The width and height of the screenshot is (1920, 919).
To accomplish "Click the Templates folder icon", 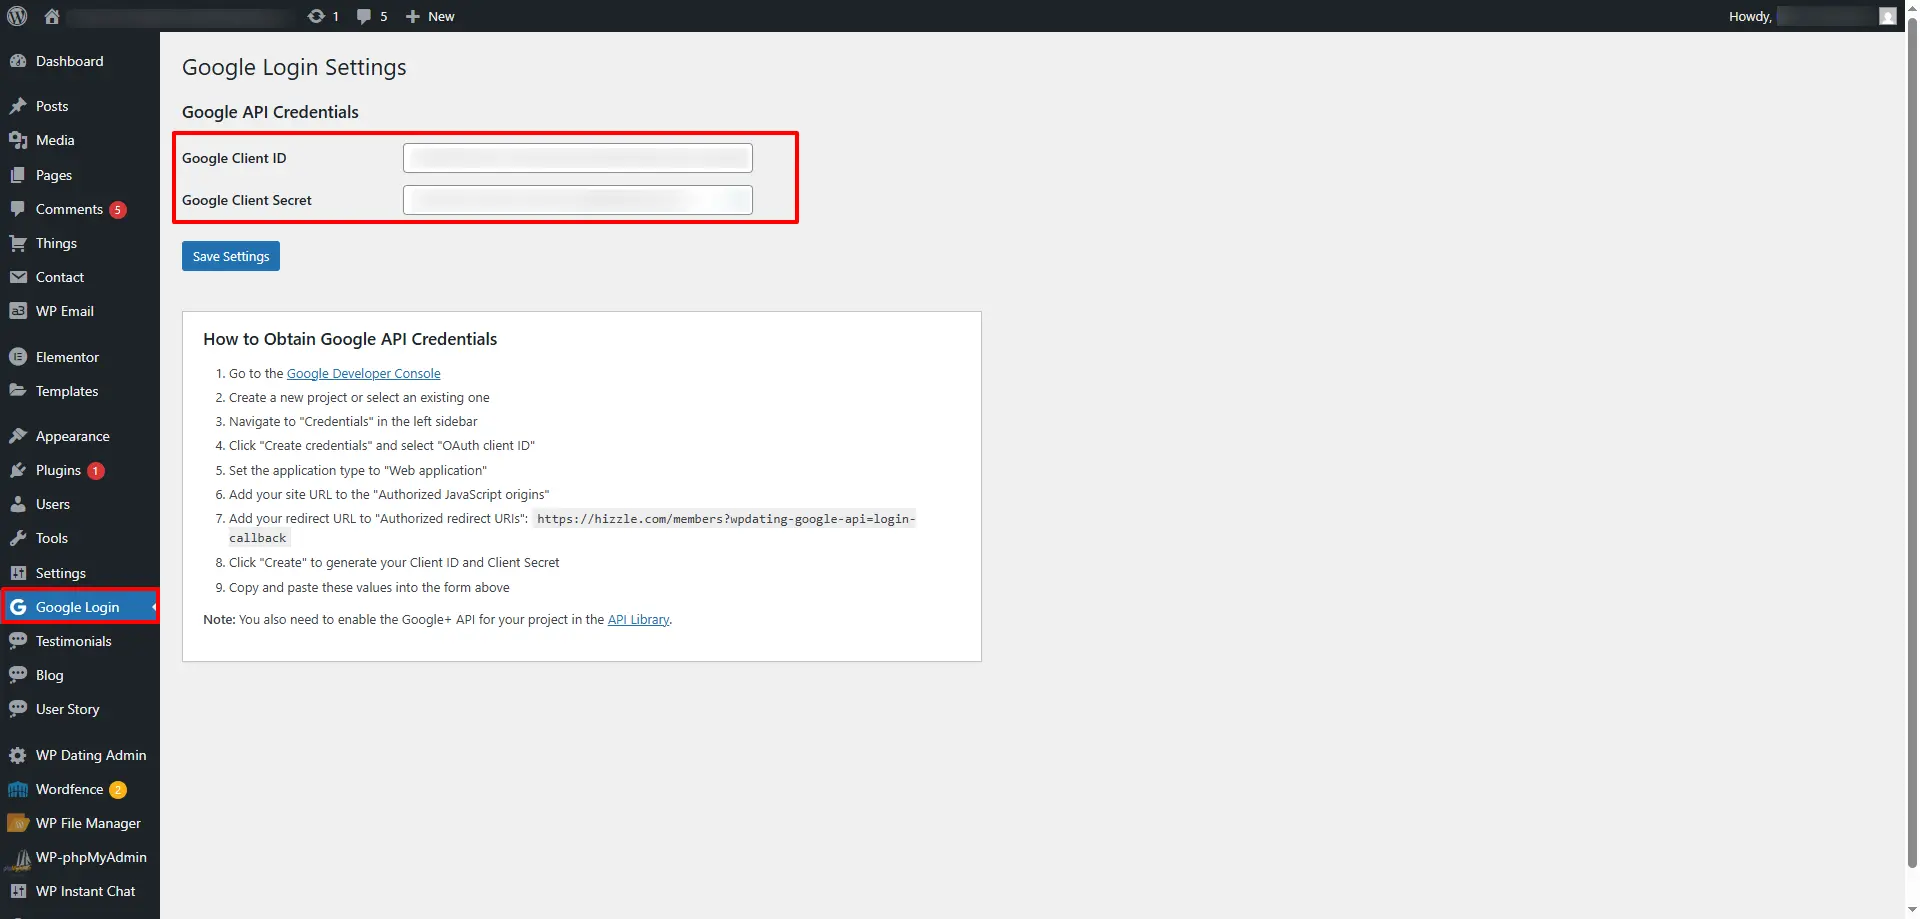I will pyautogui.click(x=18, y=391).
